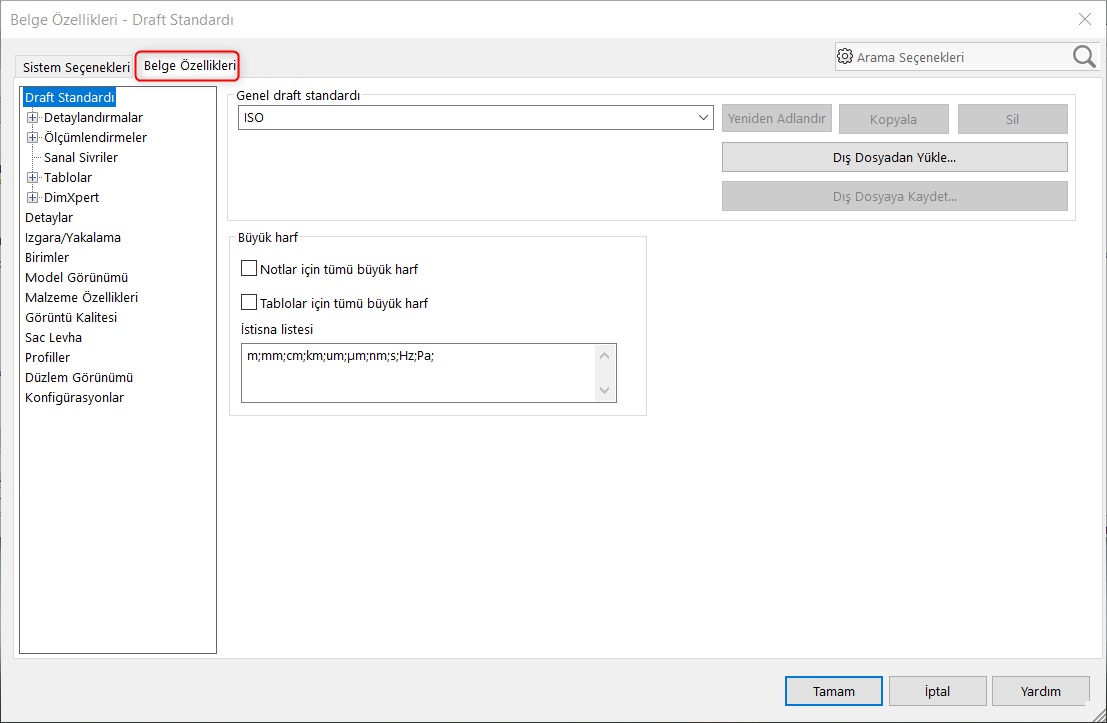Select the Detaylandırmalar tree item label

pos(93,117)
